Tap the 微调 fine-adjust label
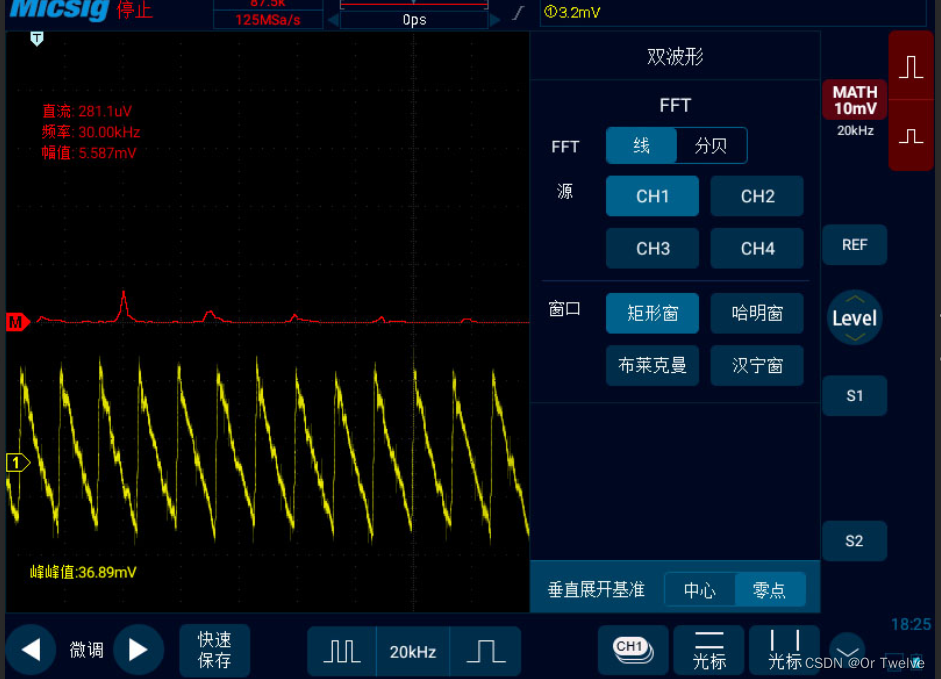Viewport: 941px width, 679px height. click(86, 650)
